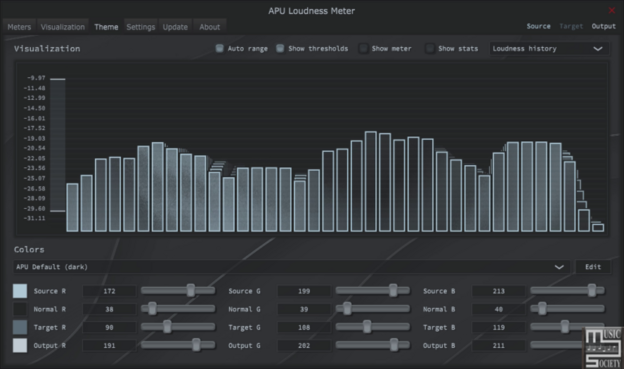Click the Visualization section heading

point(47,49)
